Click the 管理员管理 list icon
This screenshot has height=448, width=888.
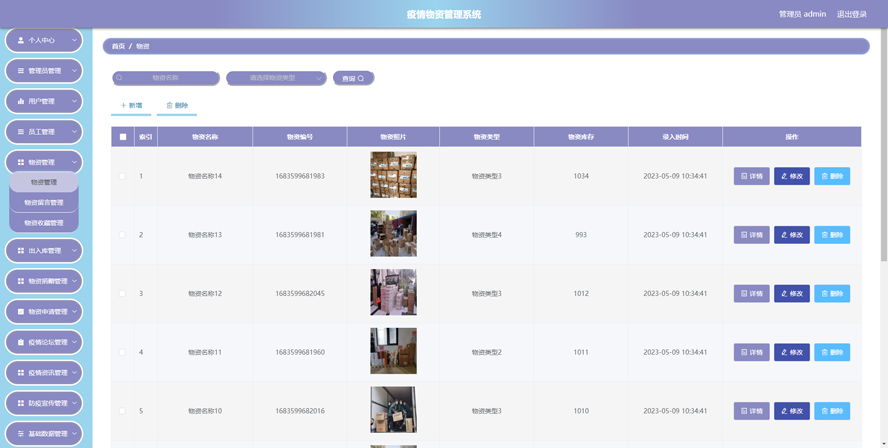click(21, 71)
